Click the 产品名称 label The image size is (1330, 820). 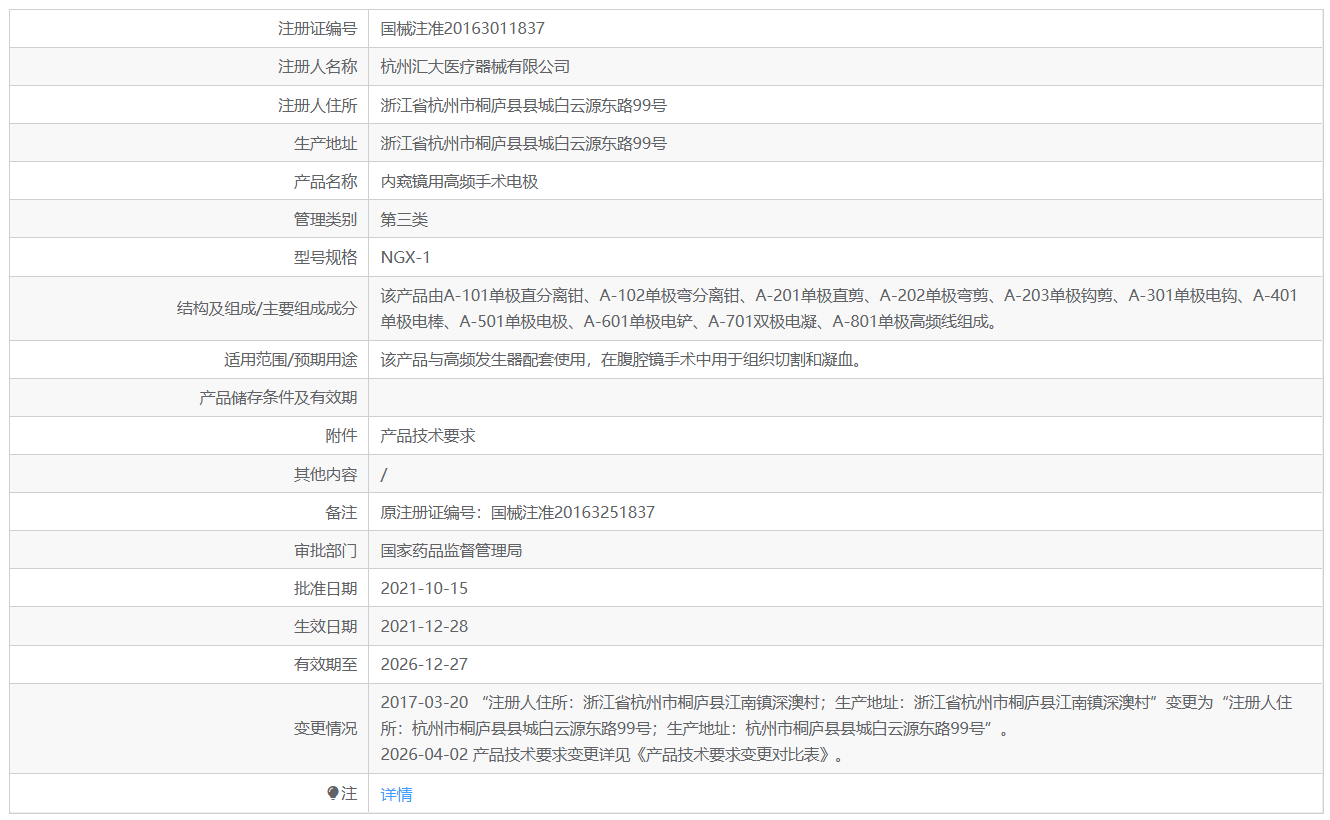[325, 181]
